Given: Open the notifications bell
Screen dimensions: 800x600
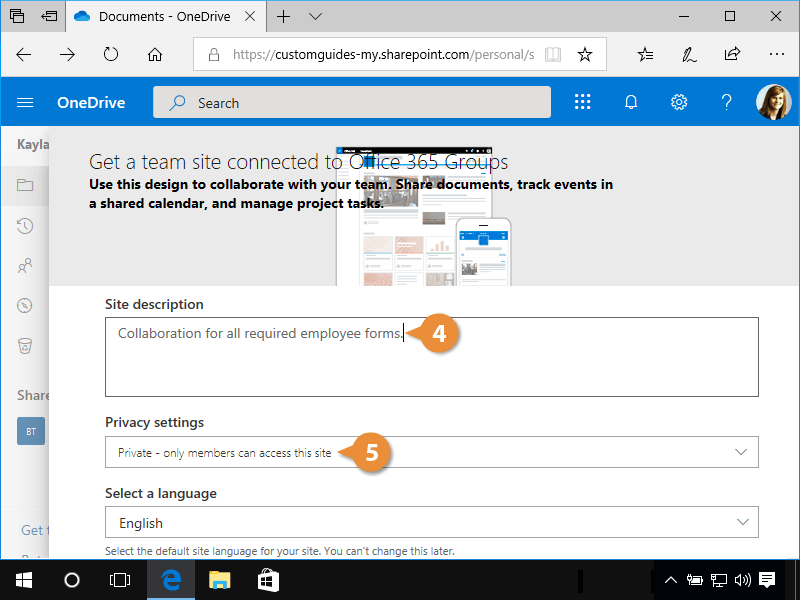Looking at the screenshot, I should (631, 102).
